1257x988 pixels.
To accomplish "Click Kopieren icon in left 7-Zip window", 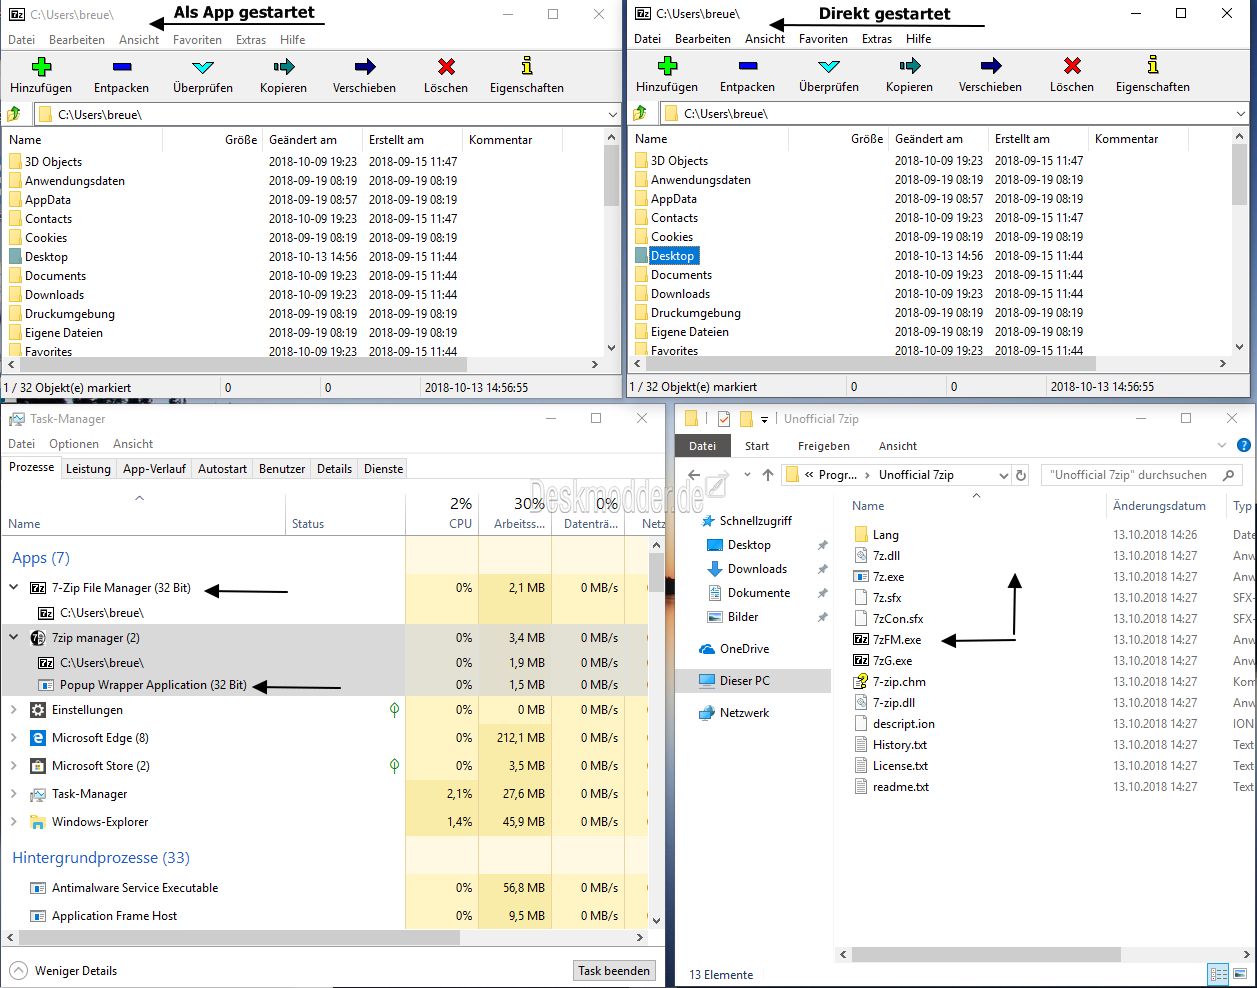I will click(x=284, y=67).
